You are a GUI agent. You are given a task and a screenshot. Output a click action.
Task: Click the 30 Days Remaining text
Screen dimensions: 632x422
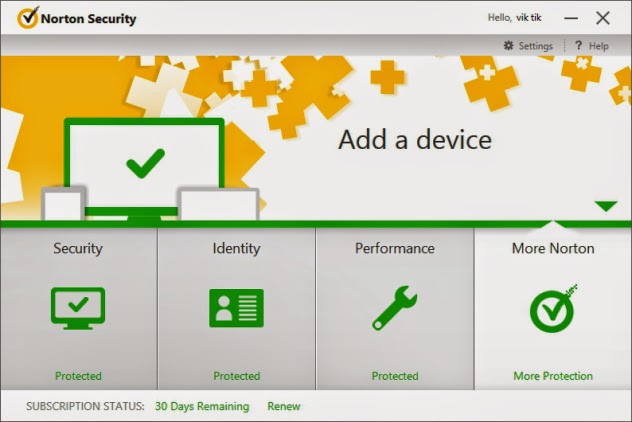(202, 406)
